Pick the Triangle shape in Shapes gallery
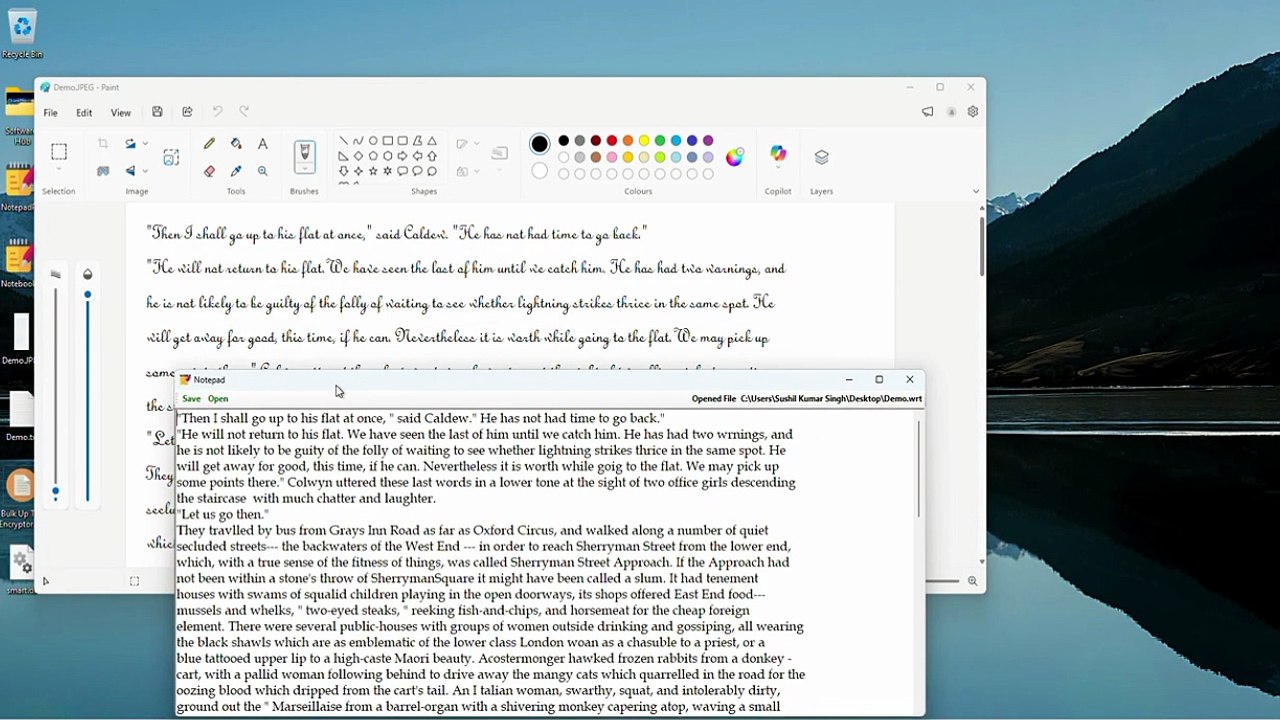1280x720 pixels. (x=432, y=141)
